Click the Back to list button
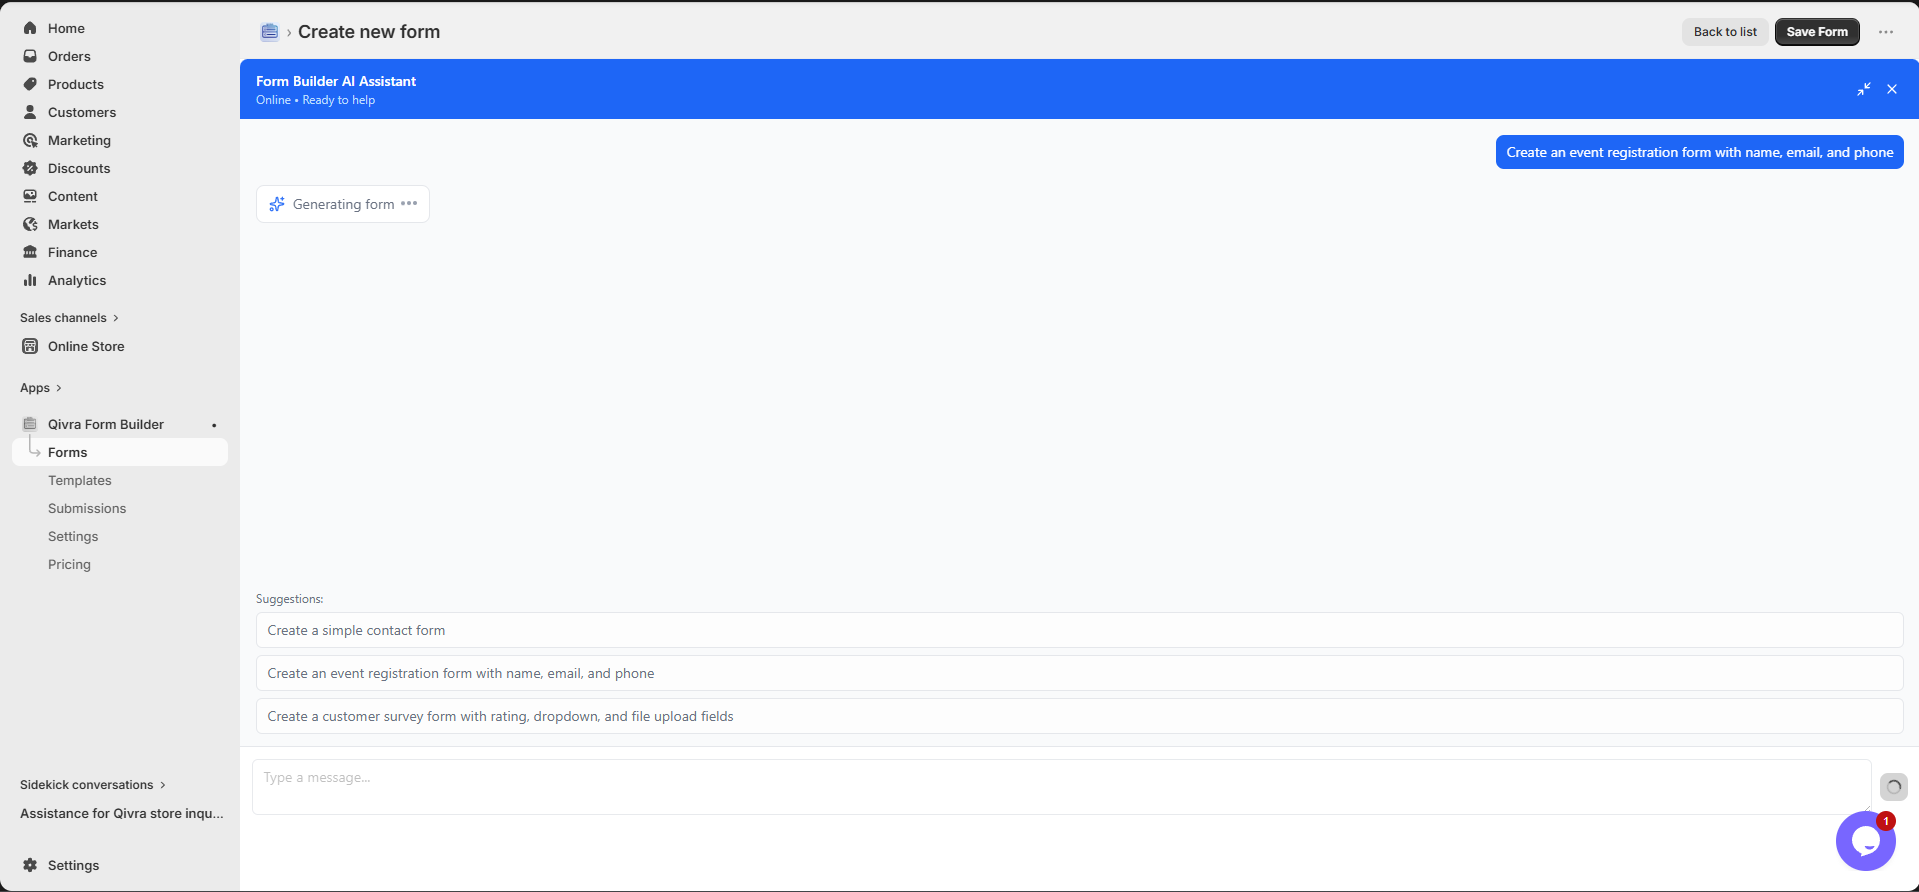This screenshot has width=1919, height=892. pos(1725,32)
